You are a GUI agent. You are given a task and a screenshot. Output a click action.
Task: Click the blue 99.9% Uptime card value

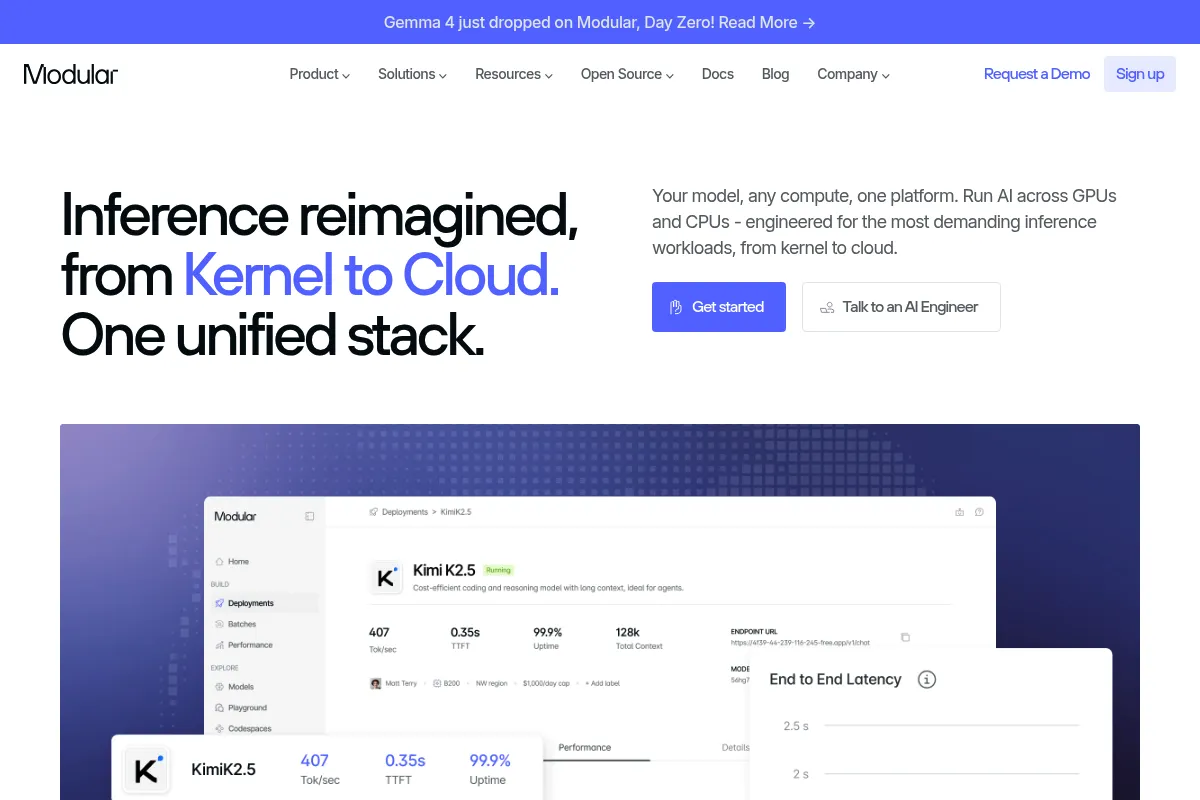[x=490, y=761]
